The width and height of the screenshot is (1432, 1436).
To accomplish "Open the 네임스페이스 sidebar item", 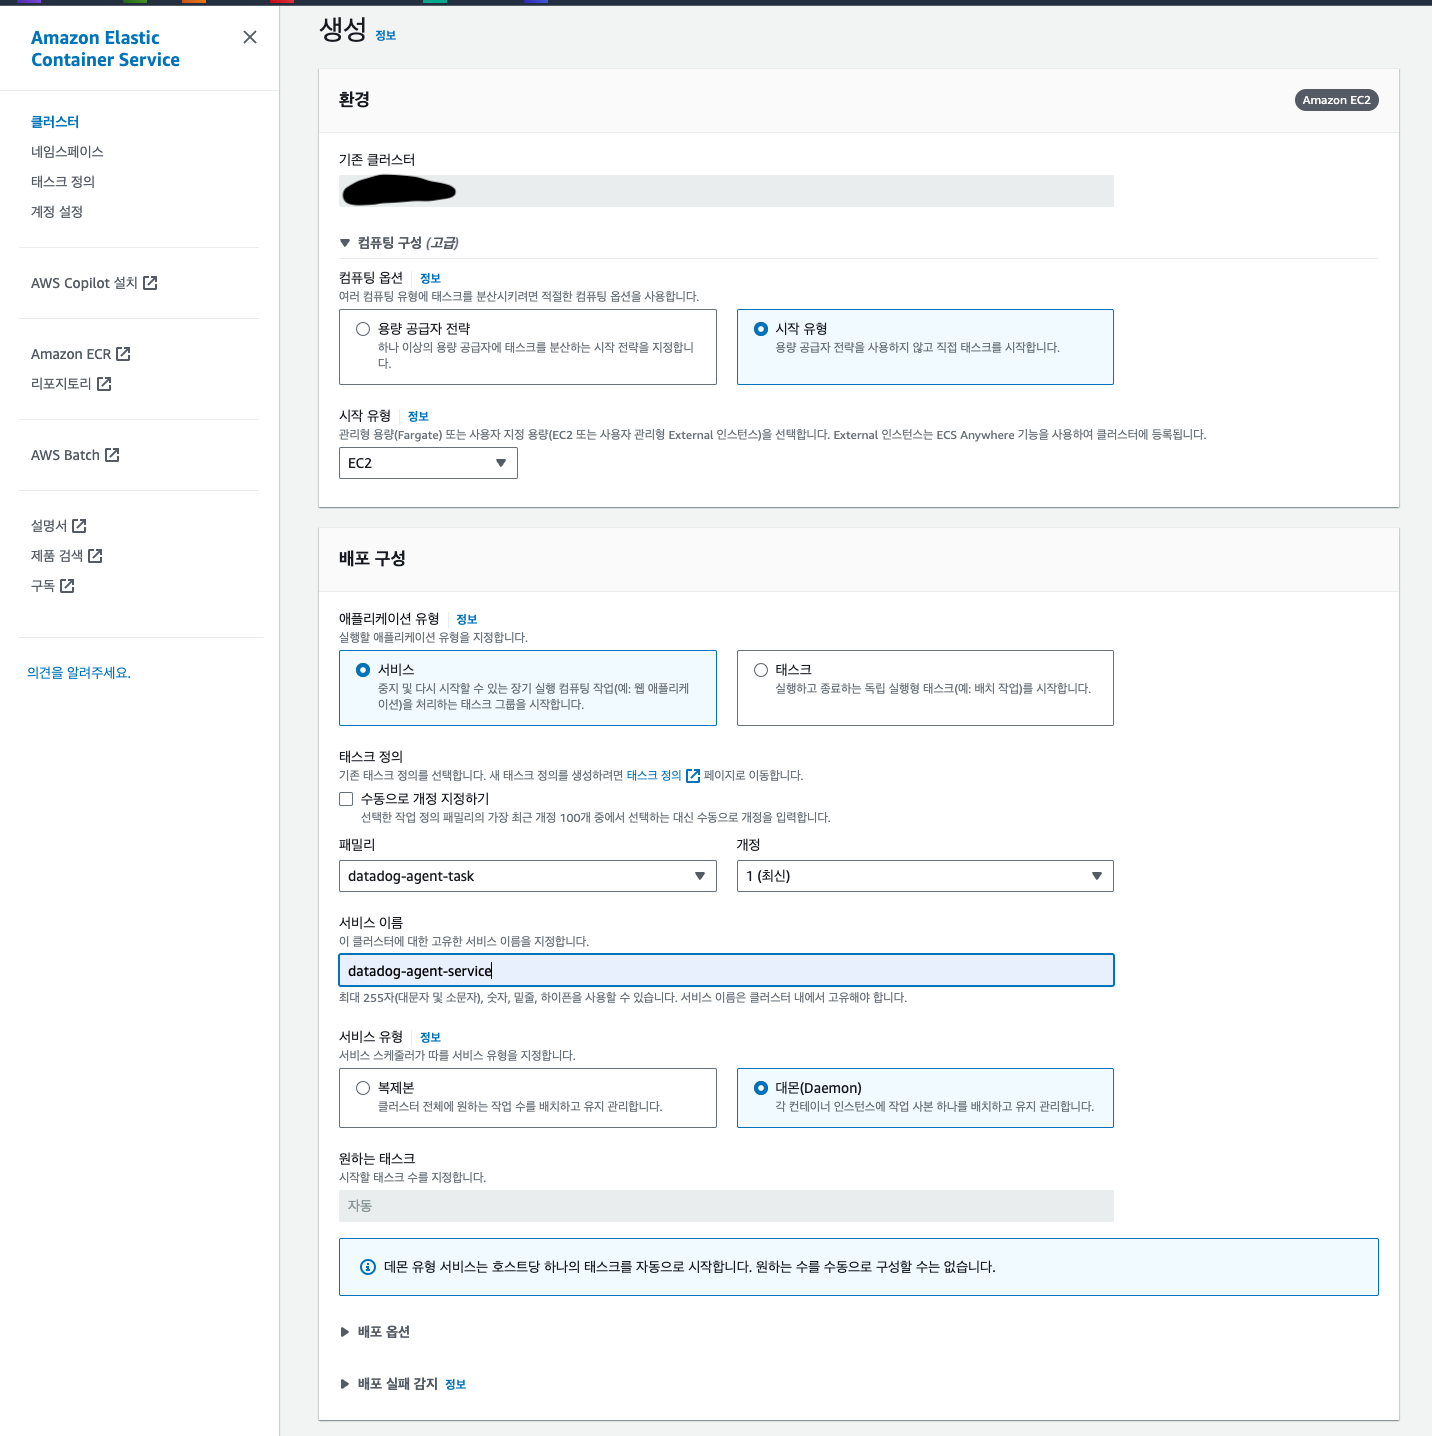I will [67, 151].
